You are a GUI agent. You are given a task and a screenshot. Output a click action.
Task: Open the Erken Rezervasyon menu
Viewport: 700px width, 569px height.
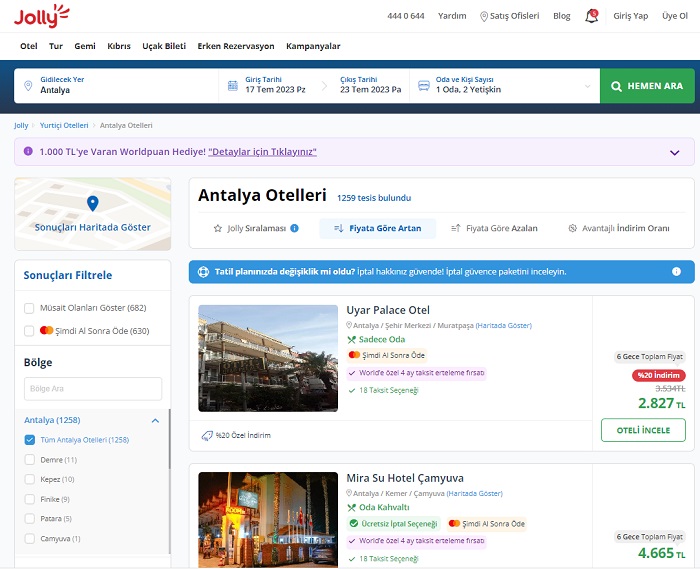(x=236, y=46)
